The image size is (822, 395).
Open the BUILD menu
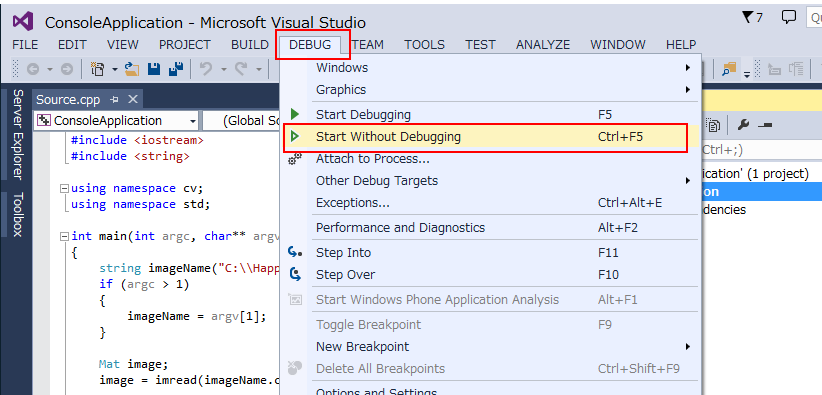tap(250, 45)
